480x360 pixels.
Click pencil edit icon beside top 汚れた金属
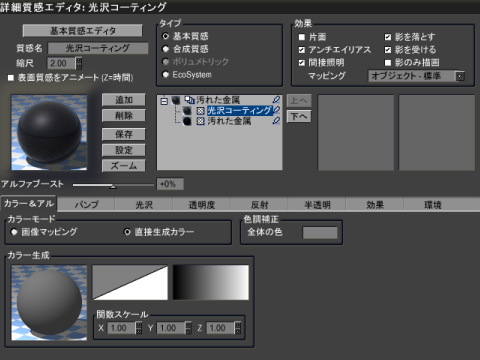pyautogui.click(x=276, y=100)
